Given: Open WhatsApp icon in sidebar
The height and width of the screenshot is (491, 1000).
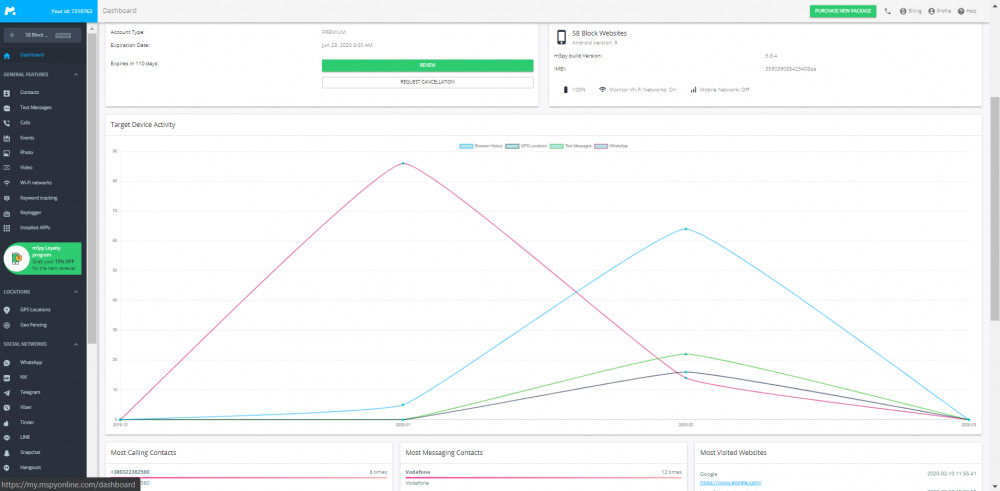Looking at the screenshot, I should pyautogui.click(x=7, y=362).
